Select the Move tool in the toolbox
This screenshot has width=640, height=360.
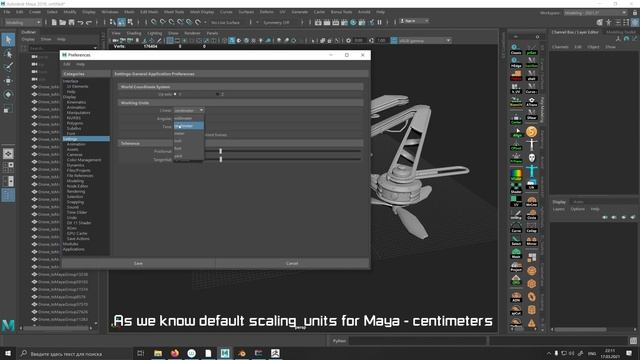pyautogui.click(x=8, y=81)
